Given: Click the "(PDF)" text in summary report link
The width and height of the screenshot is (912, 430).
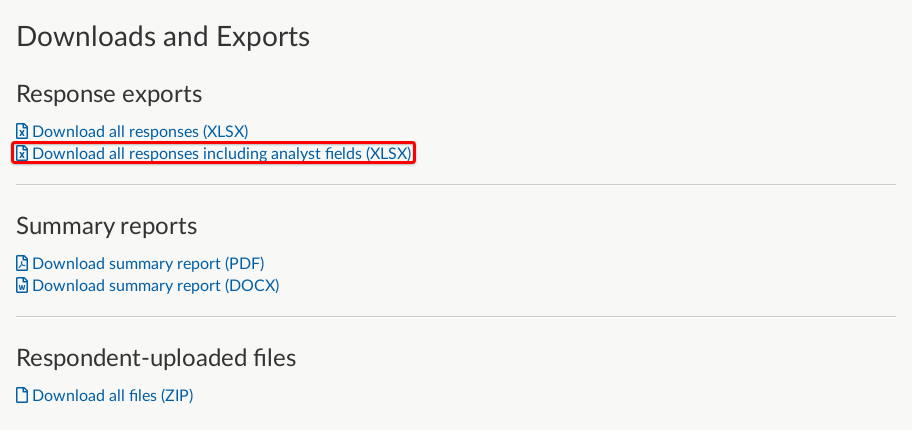Looking at the screenshot, I should 244,264.
